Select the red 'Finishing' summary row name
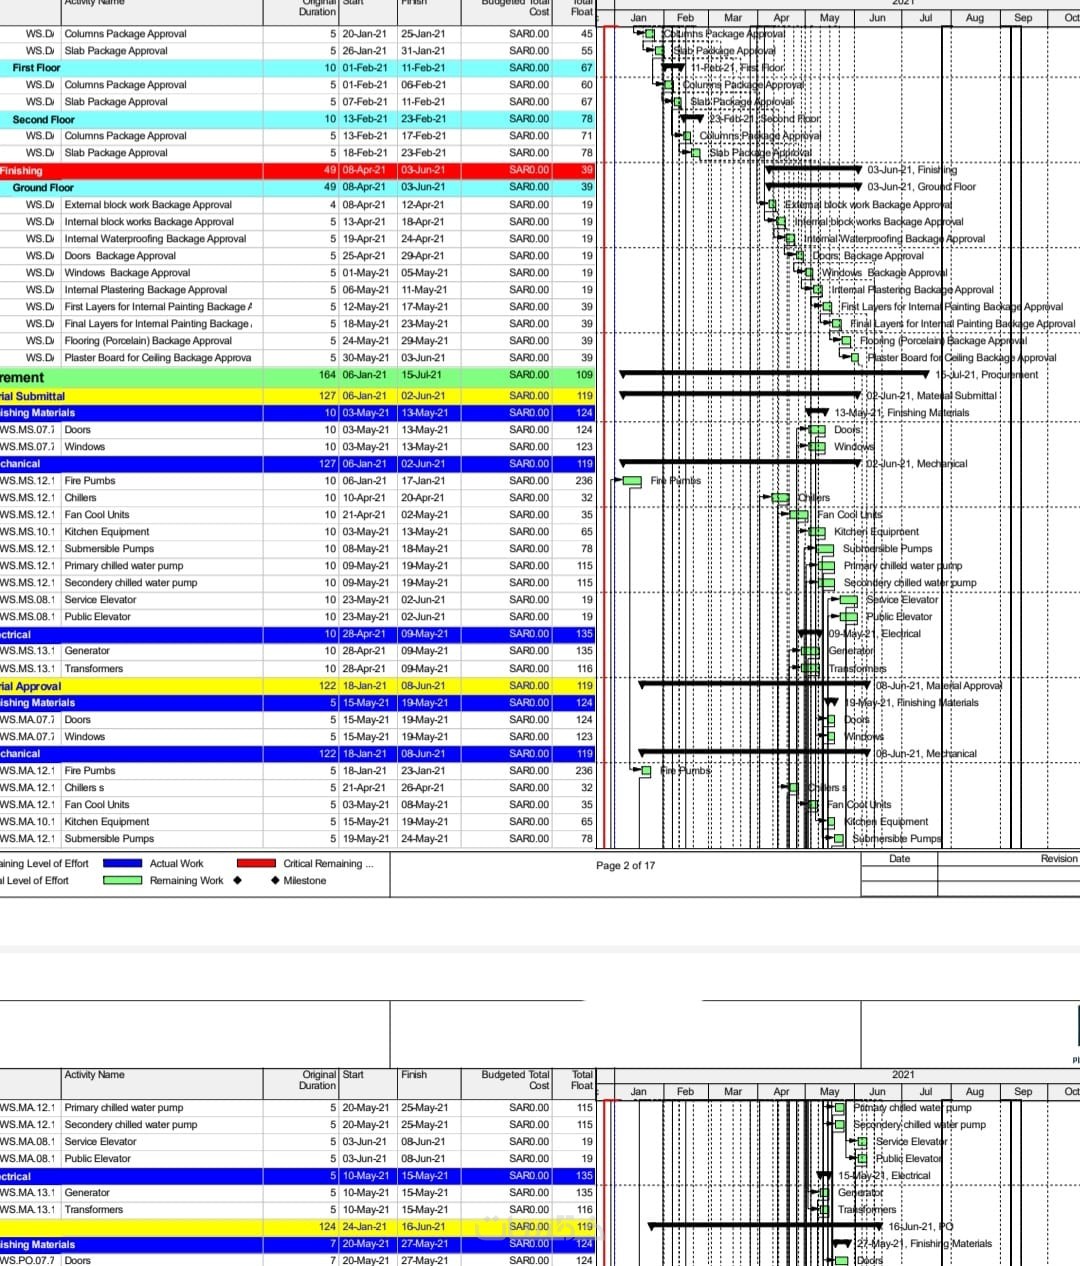This screenshot has height=1266, width=1080. pyautogui.click(x=21, y=171)
